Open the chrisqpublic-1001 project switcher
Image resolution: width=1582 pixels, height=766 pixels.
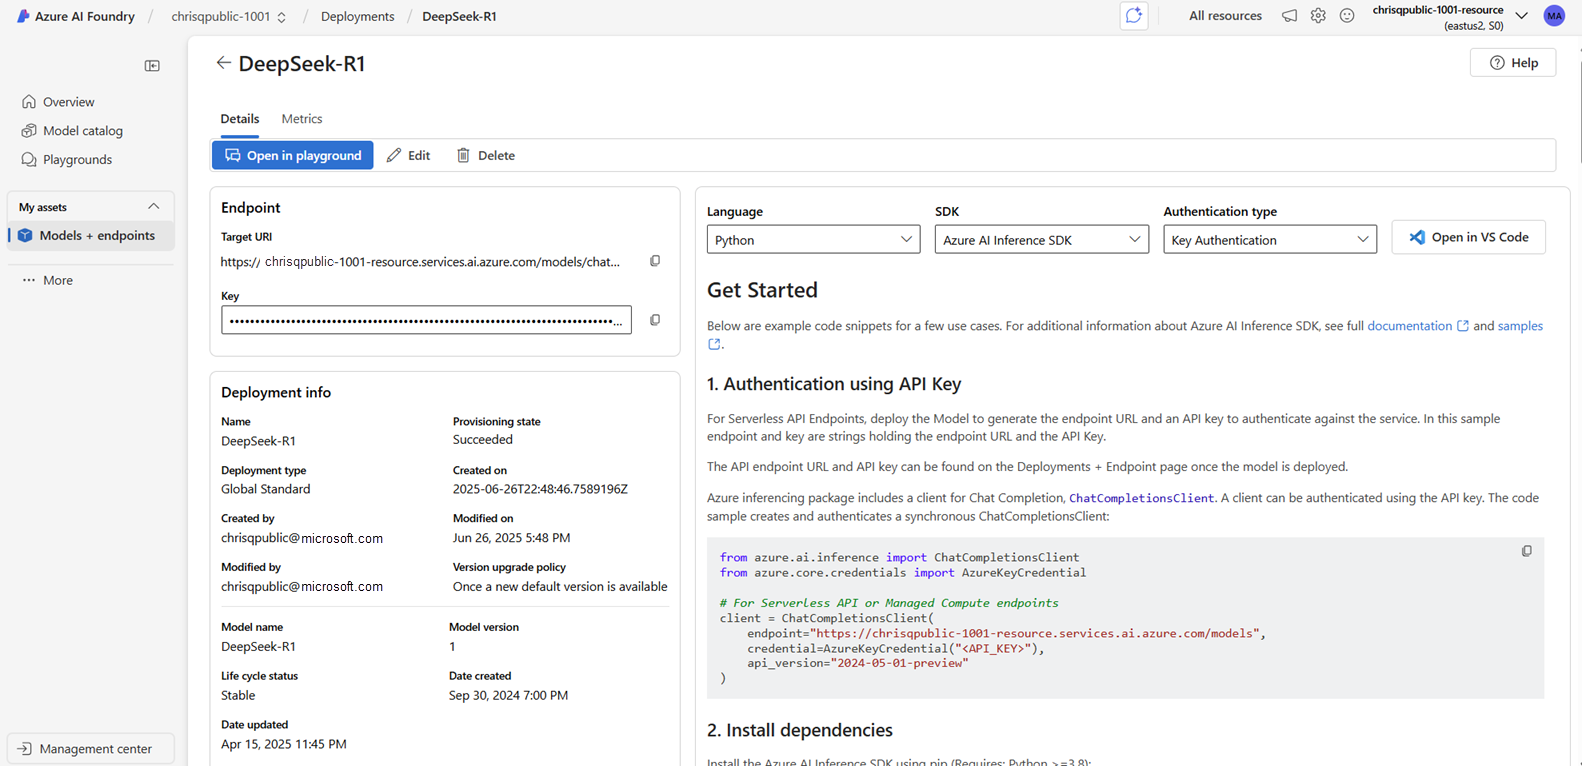(x=229, y=17)
